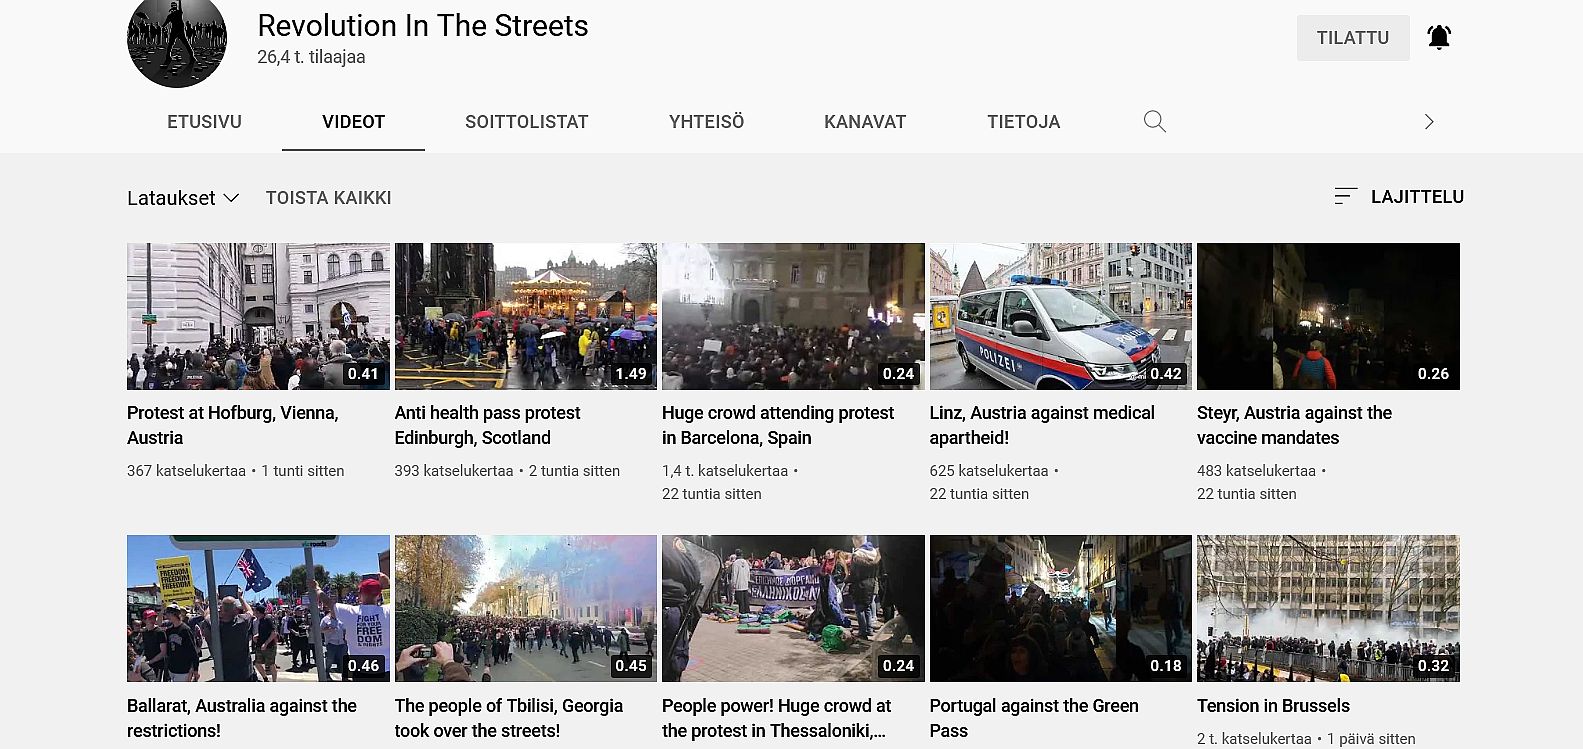Click the notification bell icon
This screenshot has width=1583, height=749.
pos(1439,38)
